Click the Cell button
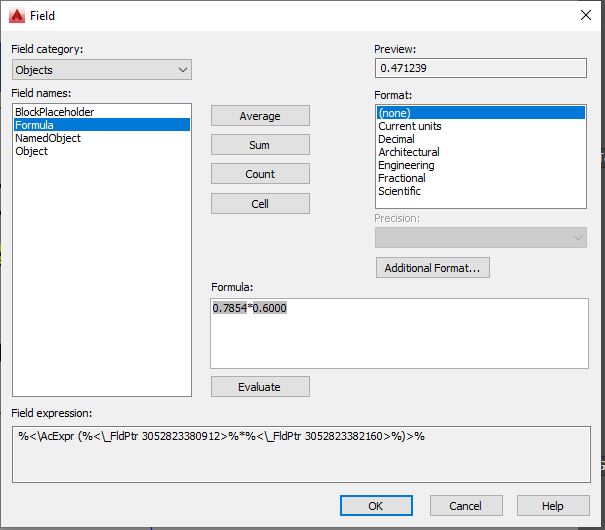This screenshot has height=530, width=605. (x=260, y=204)
